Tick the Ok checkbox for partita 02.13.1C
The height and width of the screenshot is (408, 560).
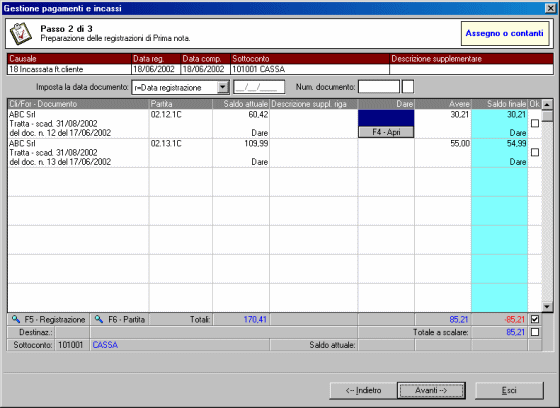(535, 153)
